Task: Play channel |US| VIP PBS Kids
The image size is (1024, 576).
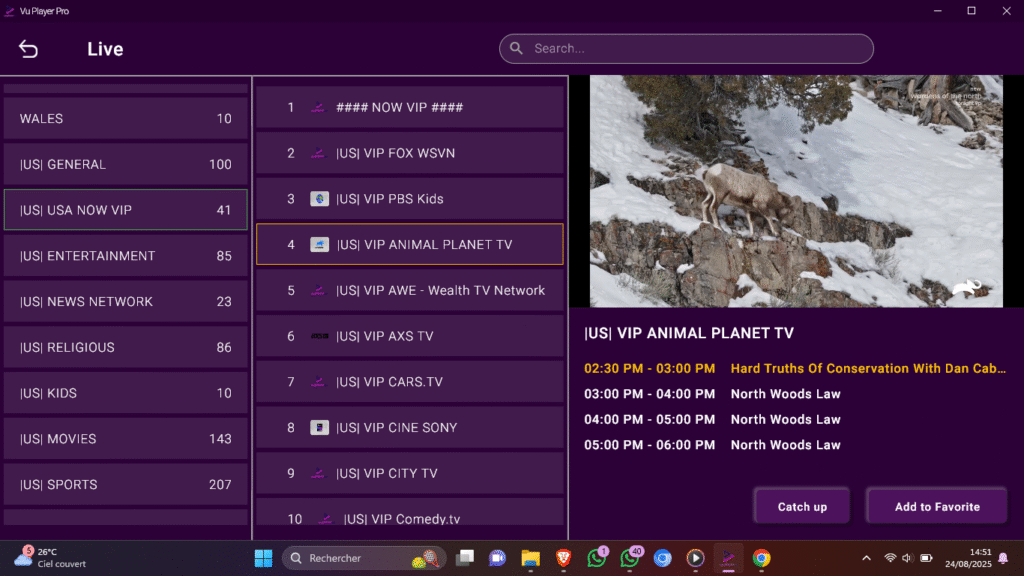Action: [409, 199]
